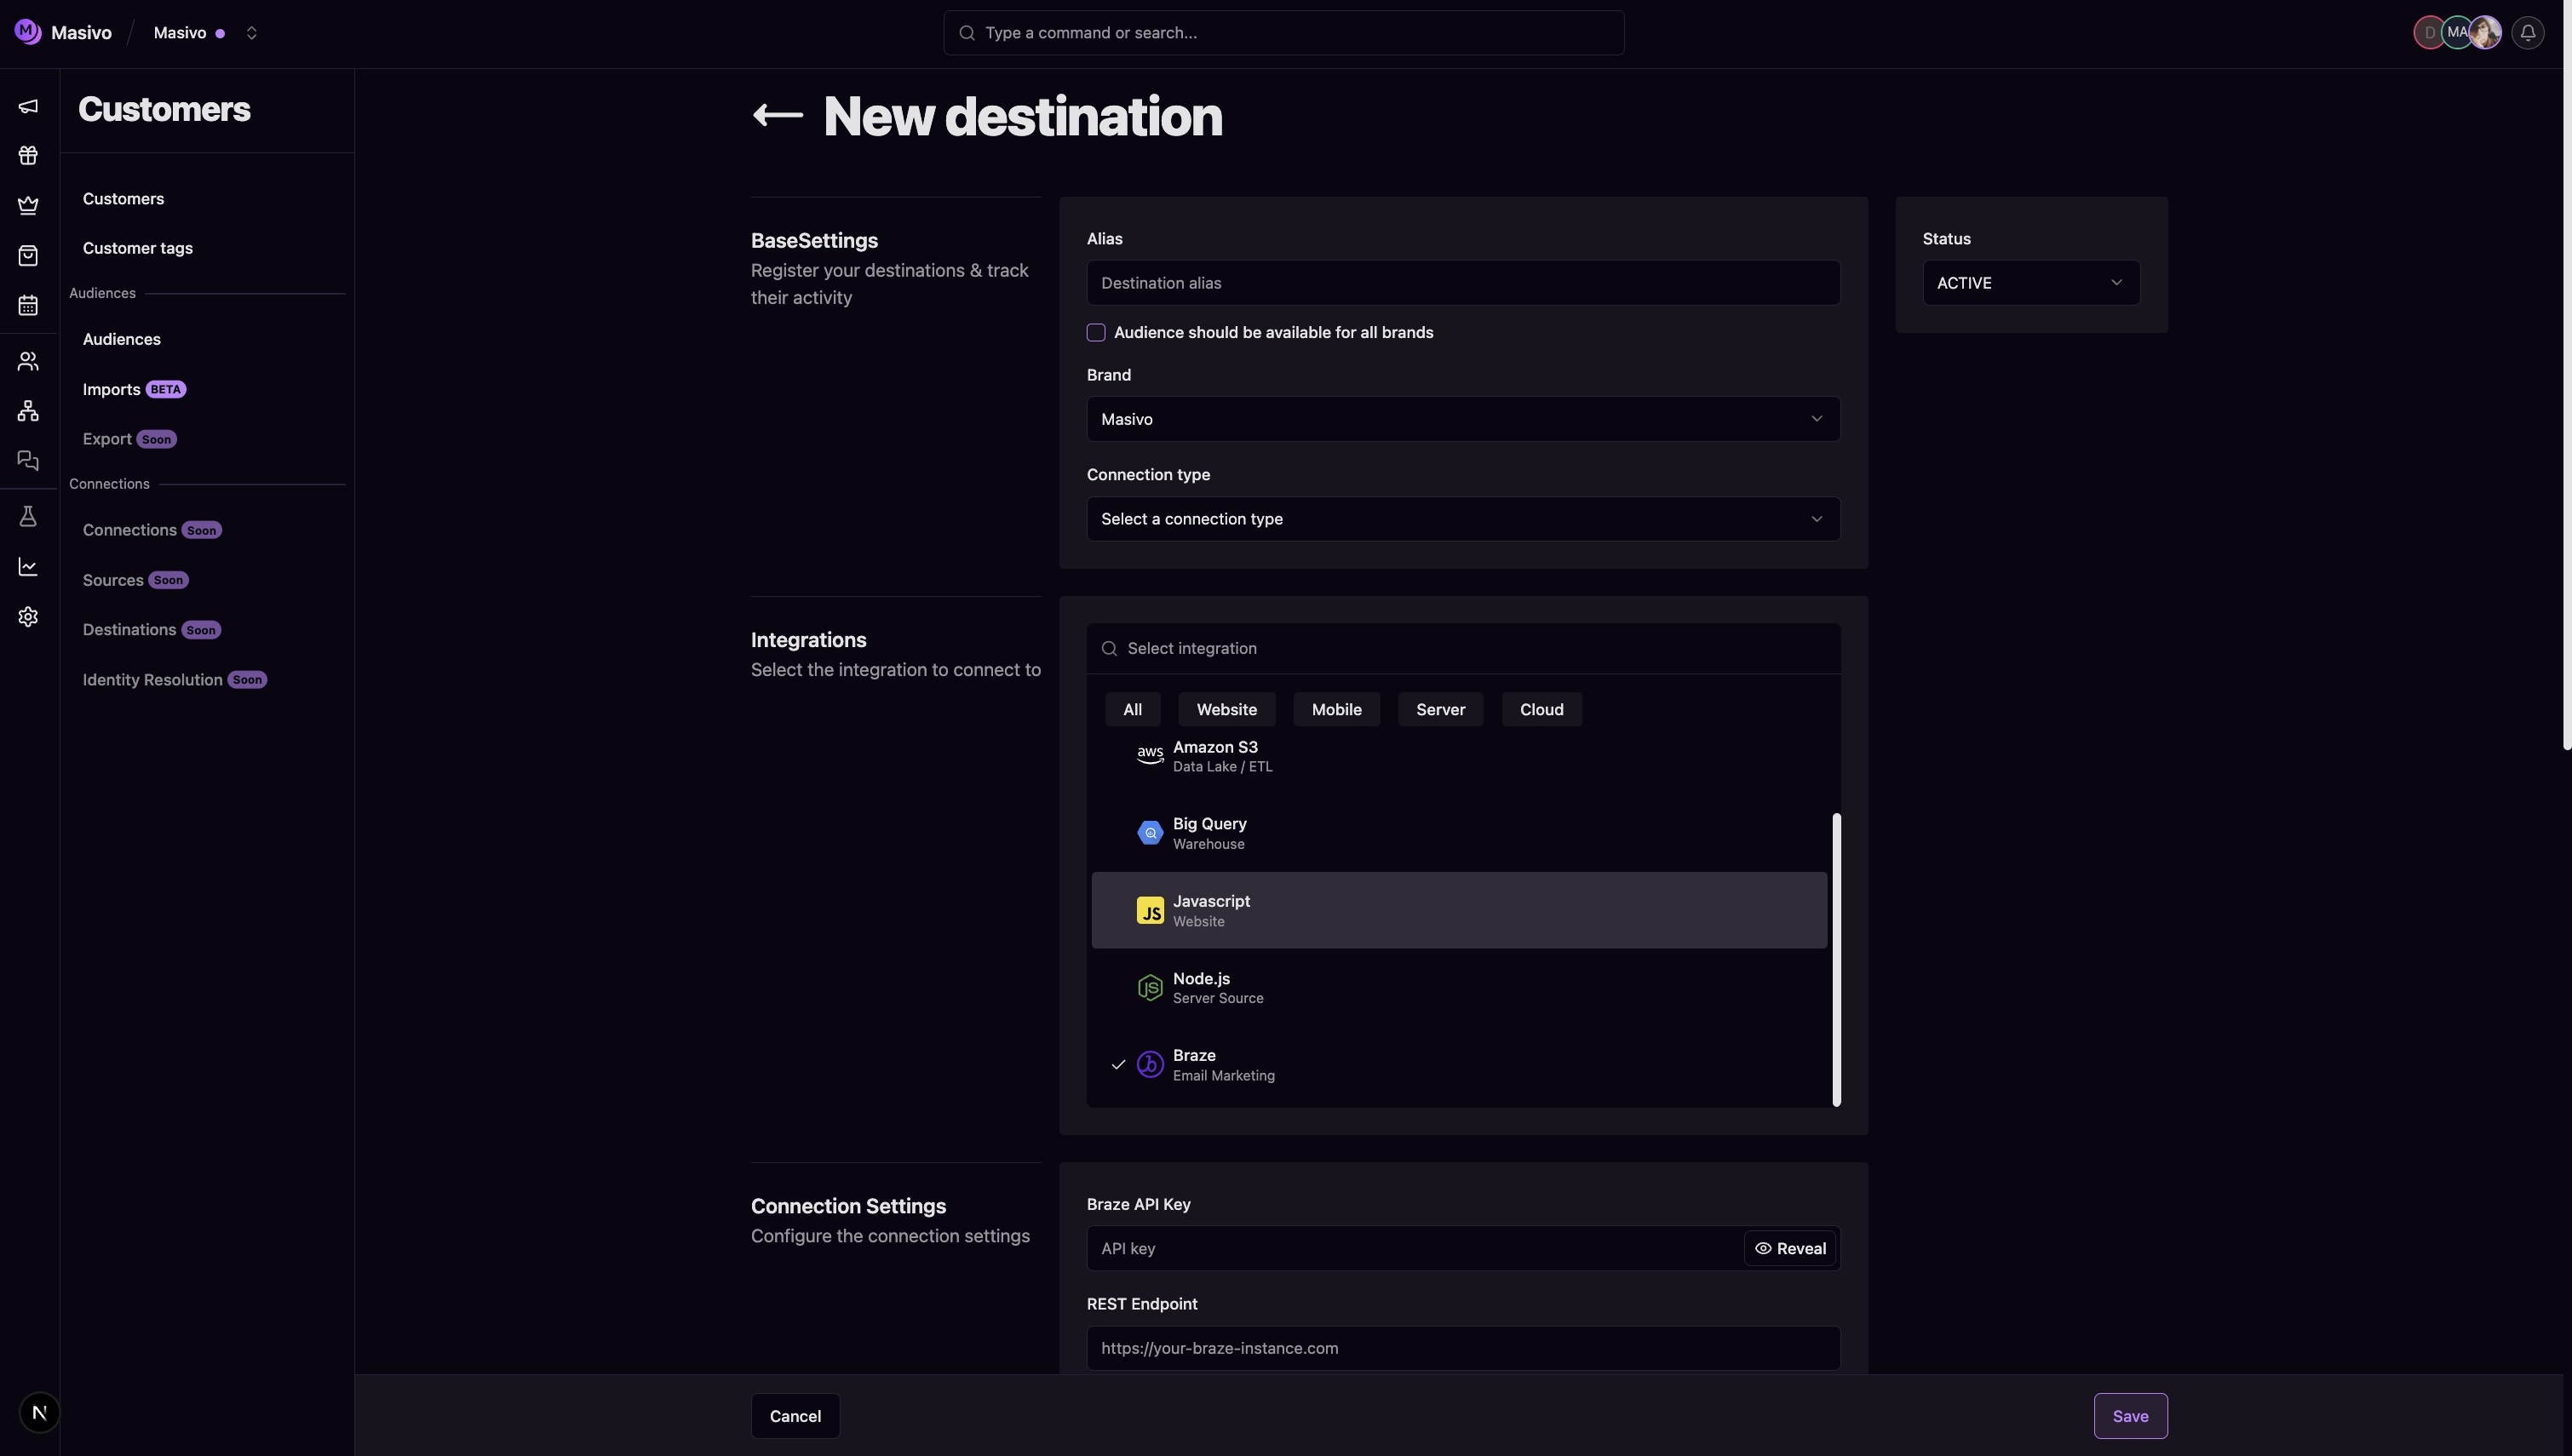Open the gift rewards sidebar icon
This screenshot has height=1456, width=2572.
point(28,156)
